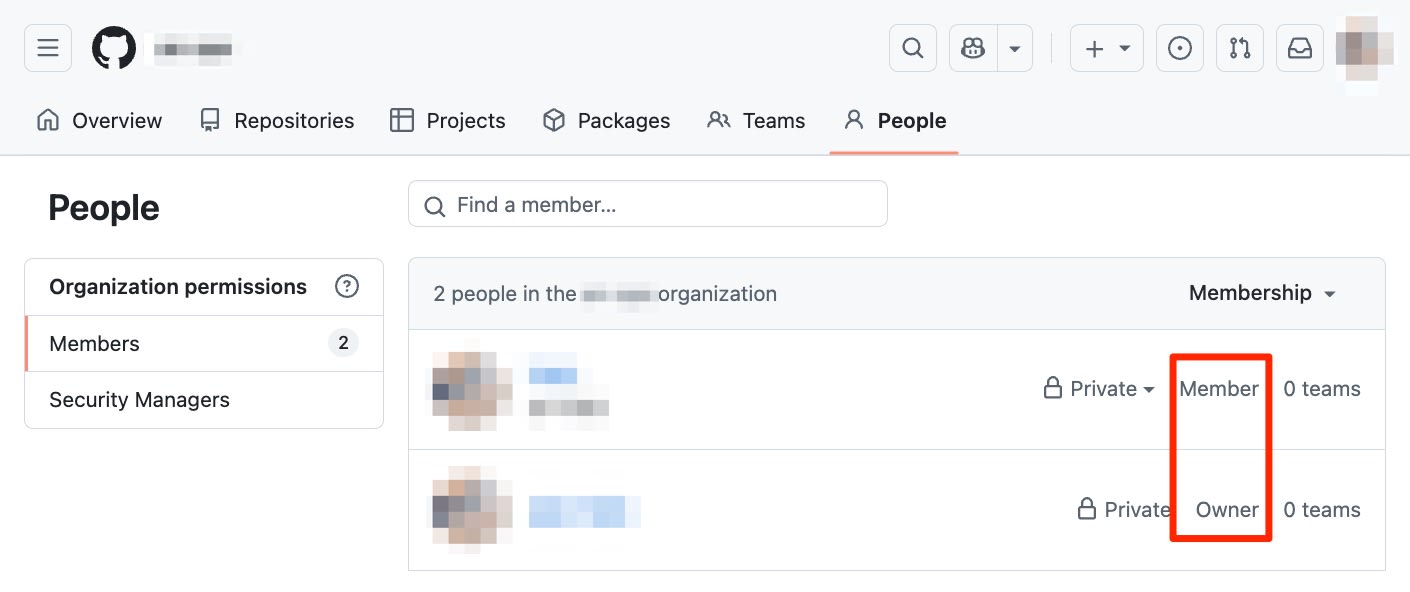Select Security Managers in the sidebar

[139, 400]
